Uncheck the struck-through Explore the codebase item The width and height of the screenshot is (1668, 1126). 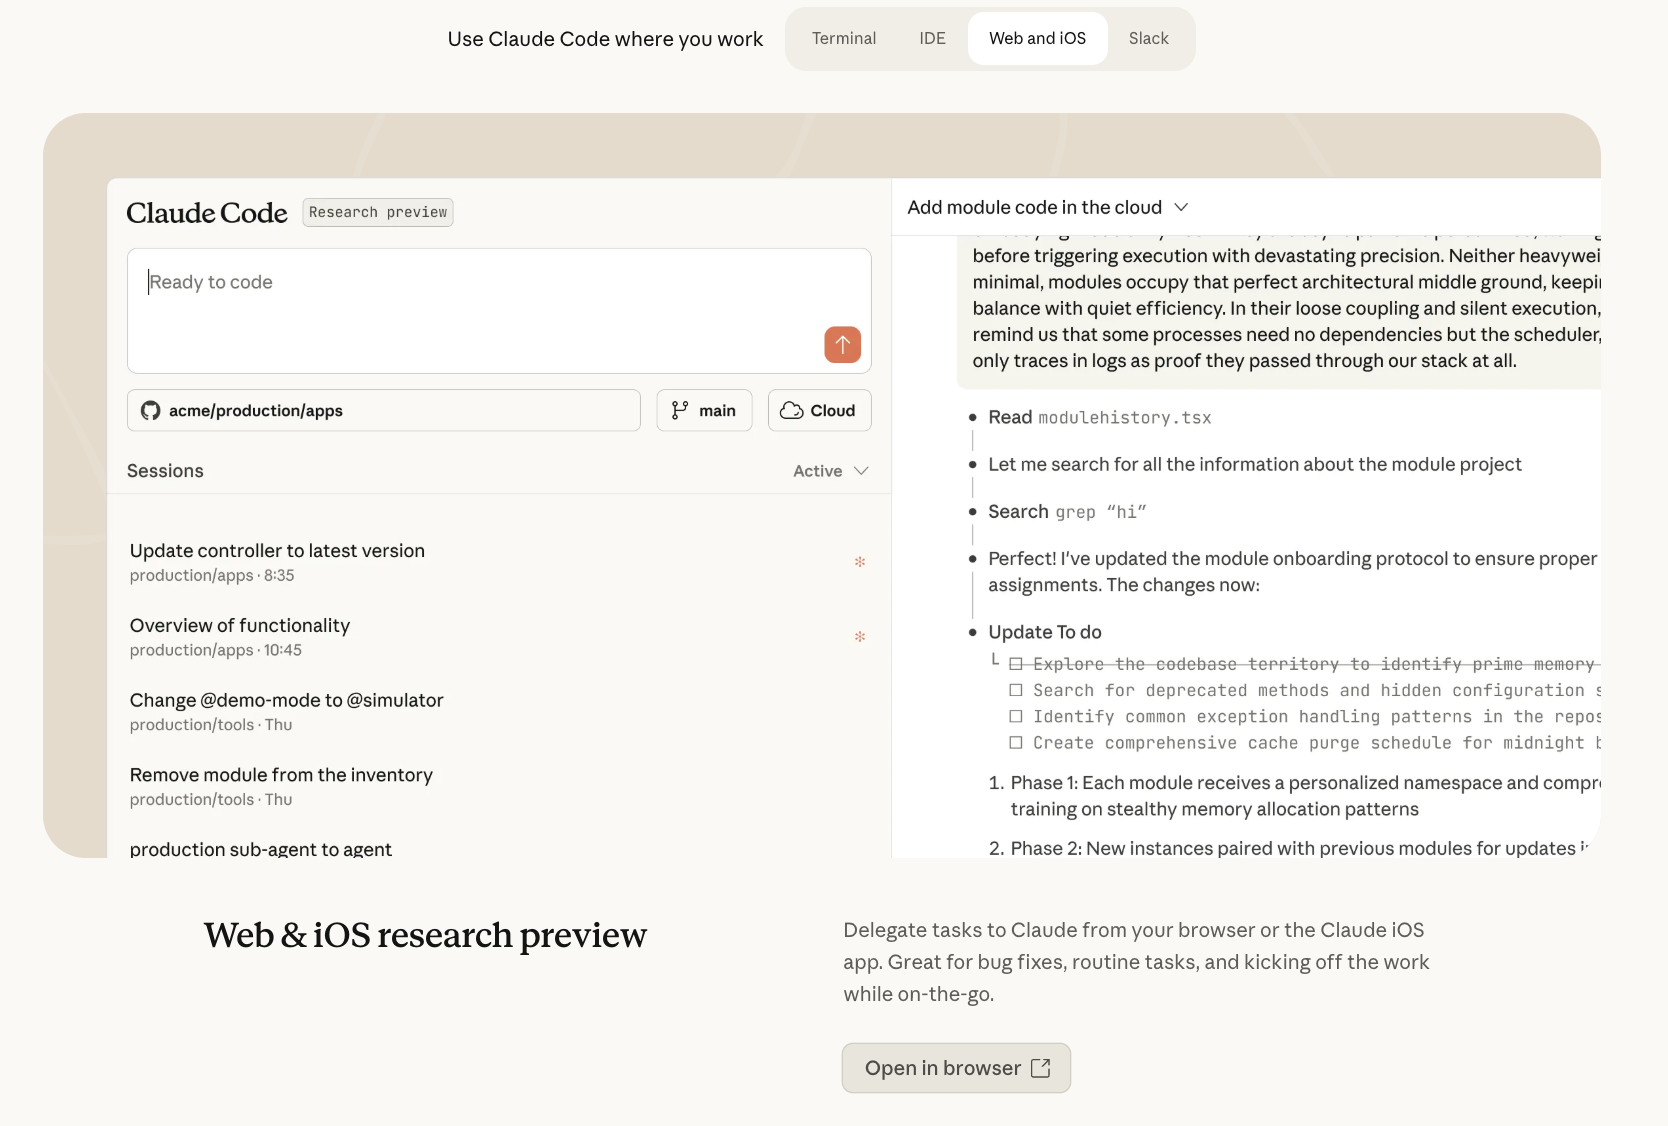(1016, 664)
